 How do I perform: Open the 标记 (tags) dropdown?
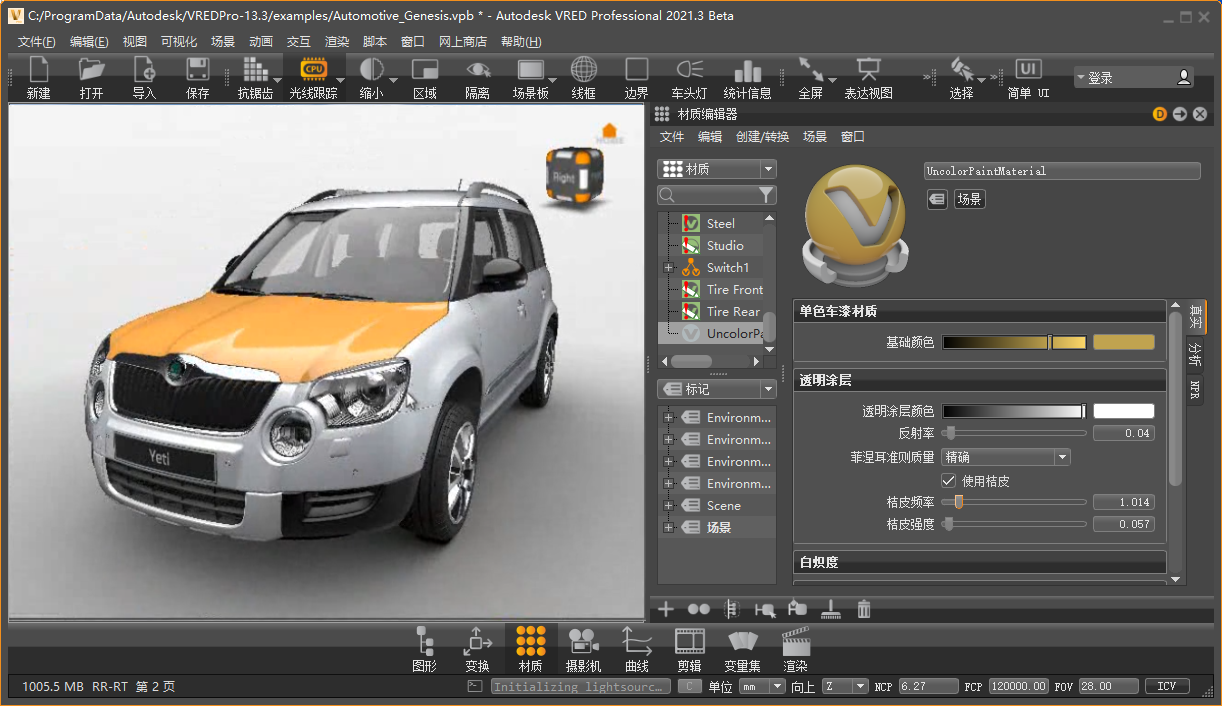click(717, 389)
